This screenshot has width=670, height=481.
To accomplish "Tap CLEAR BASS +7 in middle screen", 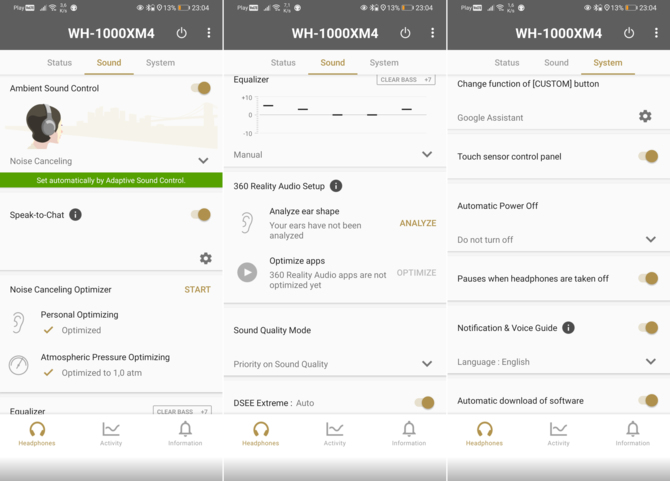I will [406, 79].
